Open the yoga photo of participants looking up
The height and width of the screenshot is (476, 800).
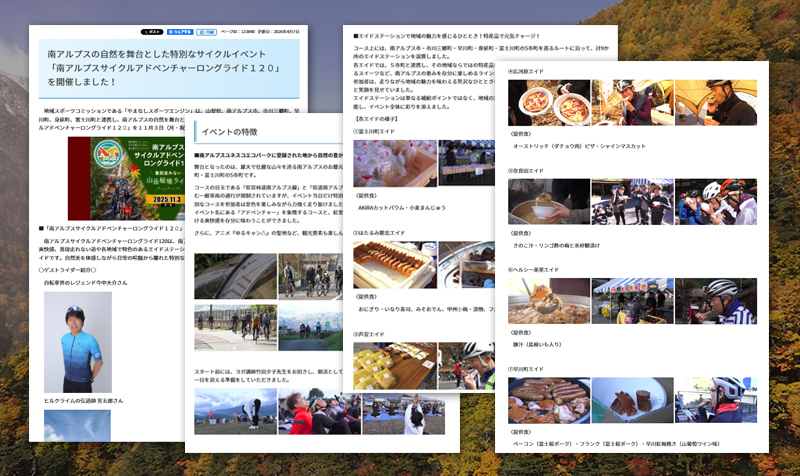pyautogui.click(x=319, y=411)
